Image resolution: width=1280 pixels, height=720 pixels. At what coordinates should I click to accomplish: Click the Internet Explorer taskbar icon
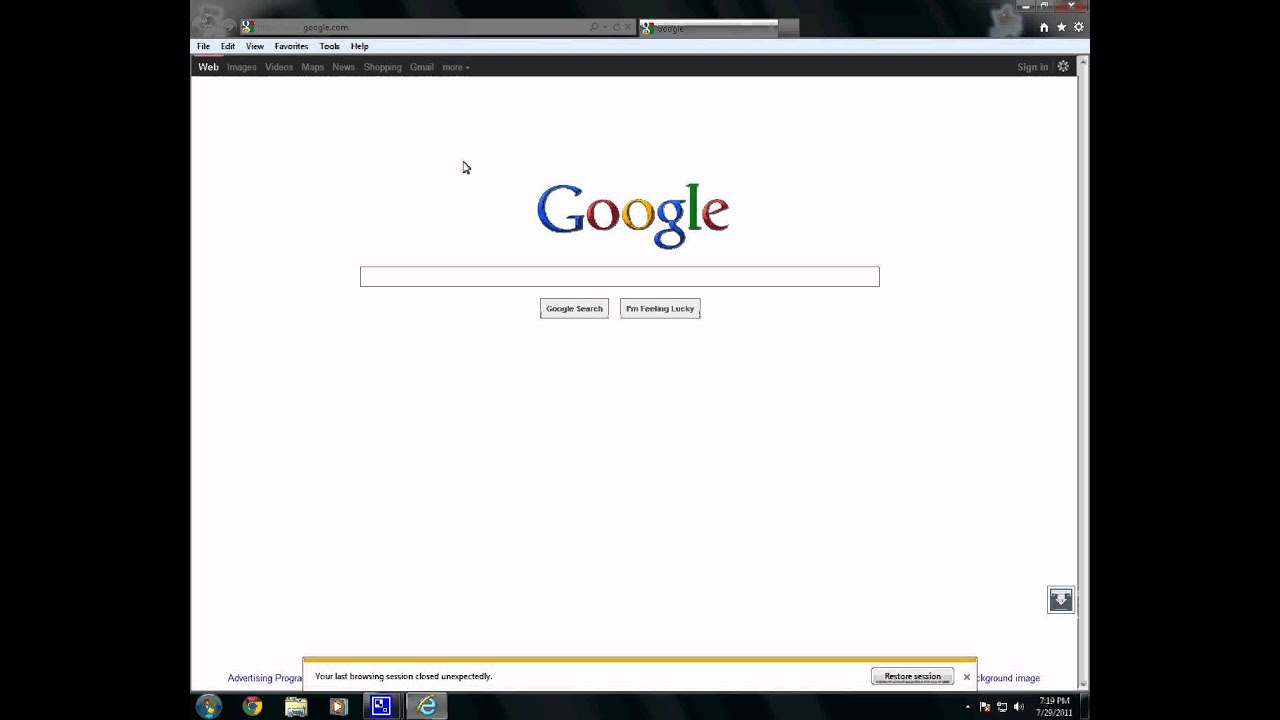click(x=427, y=706)
